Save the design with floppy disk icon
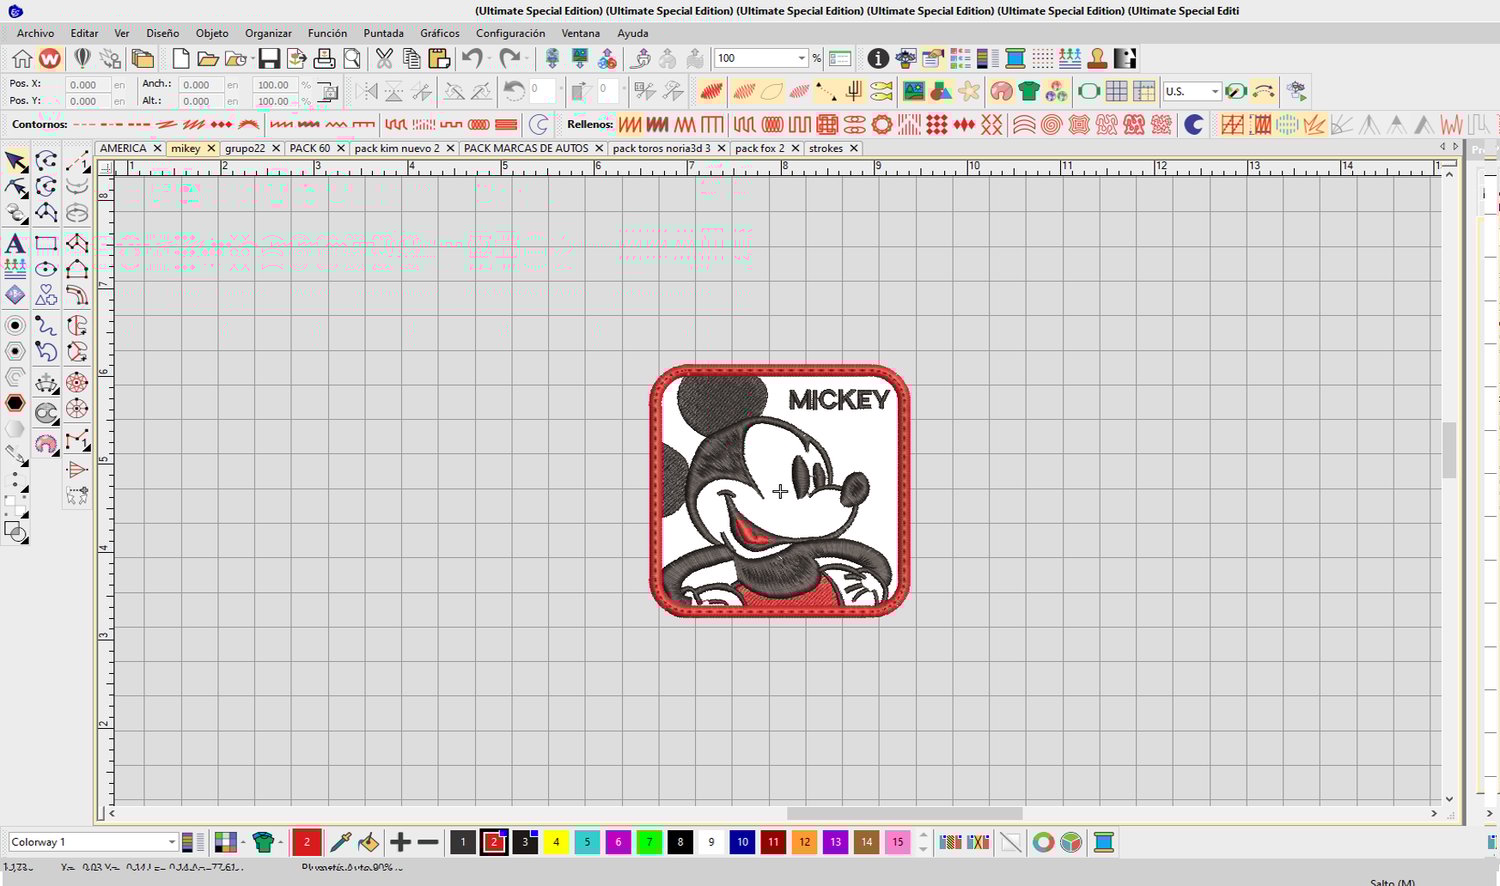This screenshot has width=1500, height=886. (x=269, y=58)
